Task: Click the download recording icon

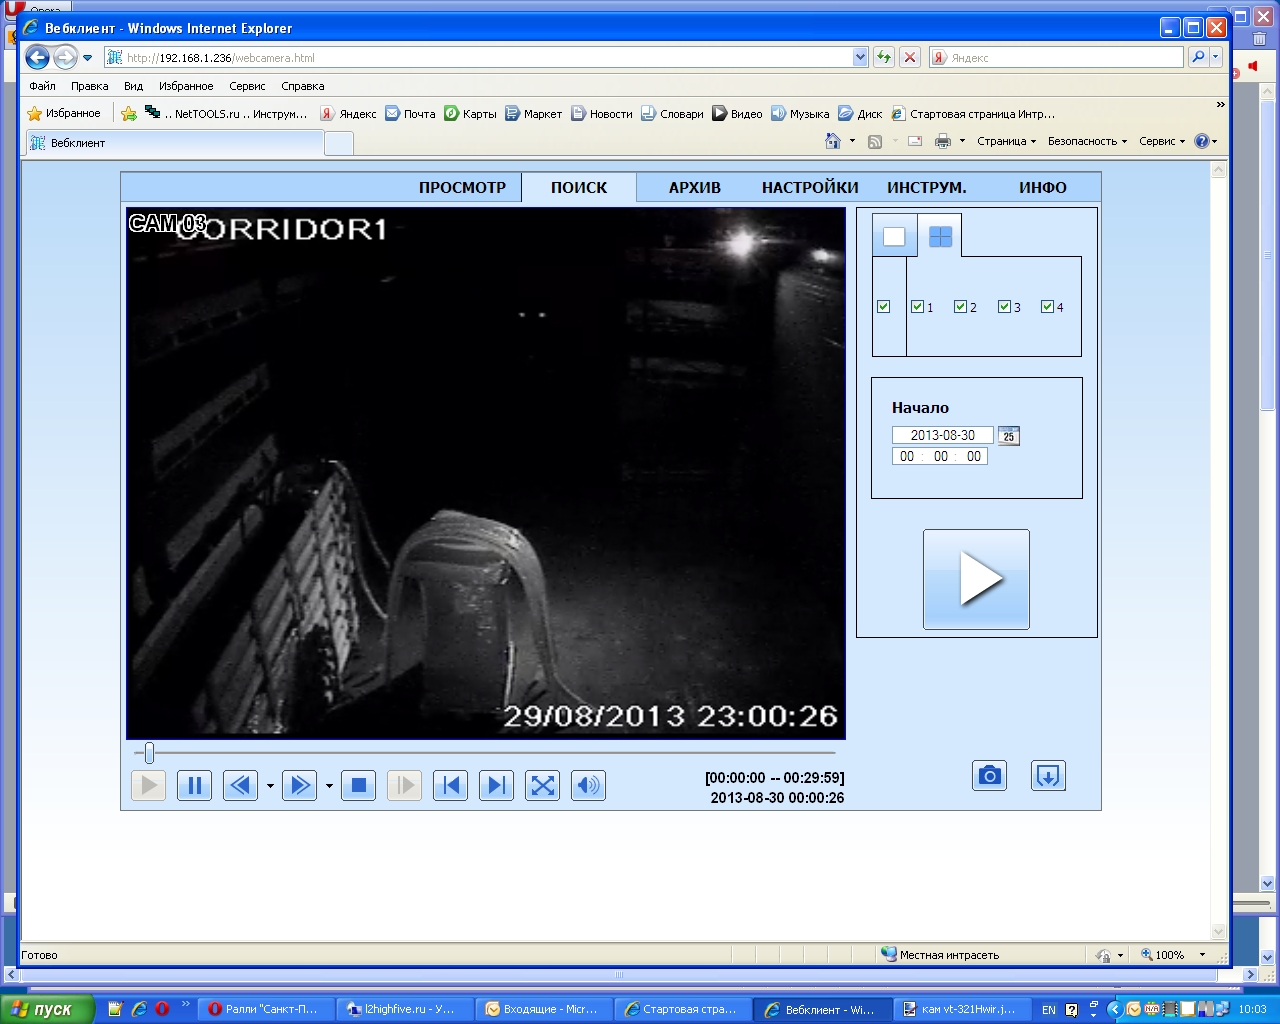Action: 1047,776
